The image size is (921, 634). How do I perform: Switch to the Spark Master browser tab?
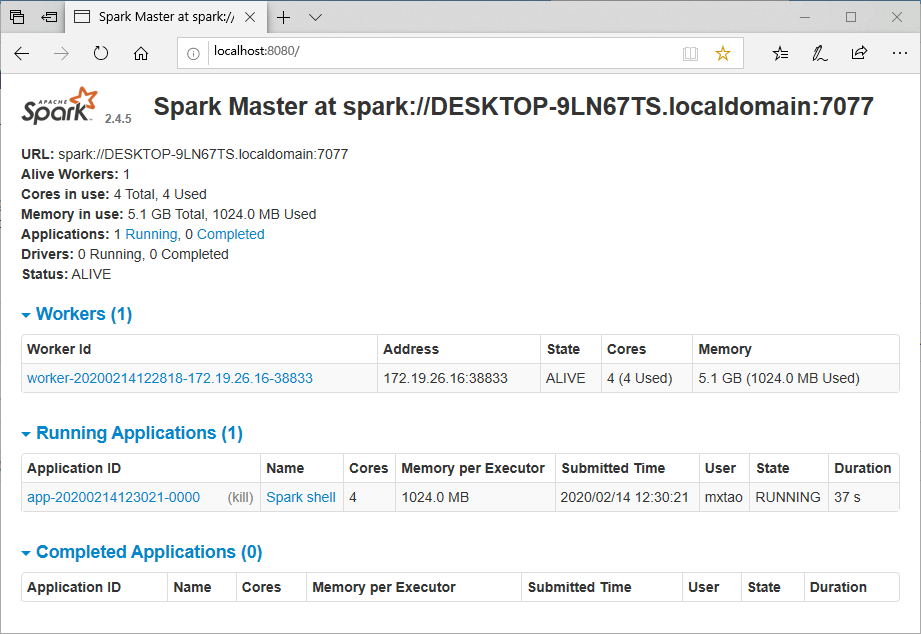click(160, 17)
